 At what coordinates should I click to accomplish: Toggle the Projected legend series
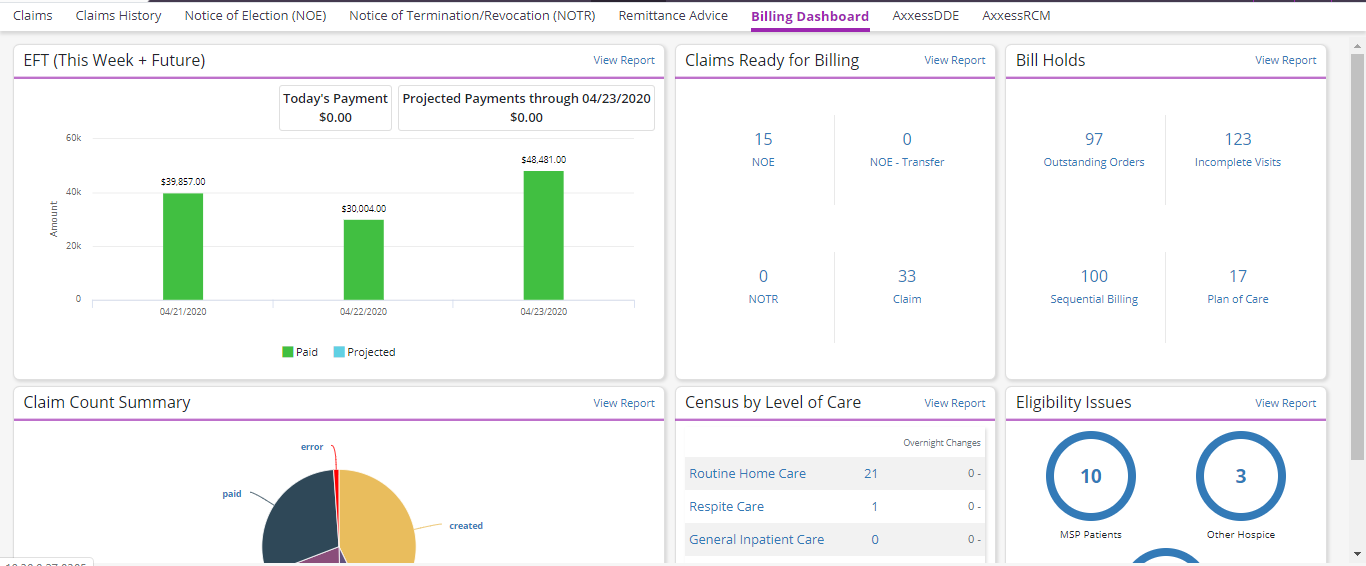[x=364, y=352]
